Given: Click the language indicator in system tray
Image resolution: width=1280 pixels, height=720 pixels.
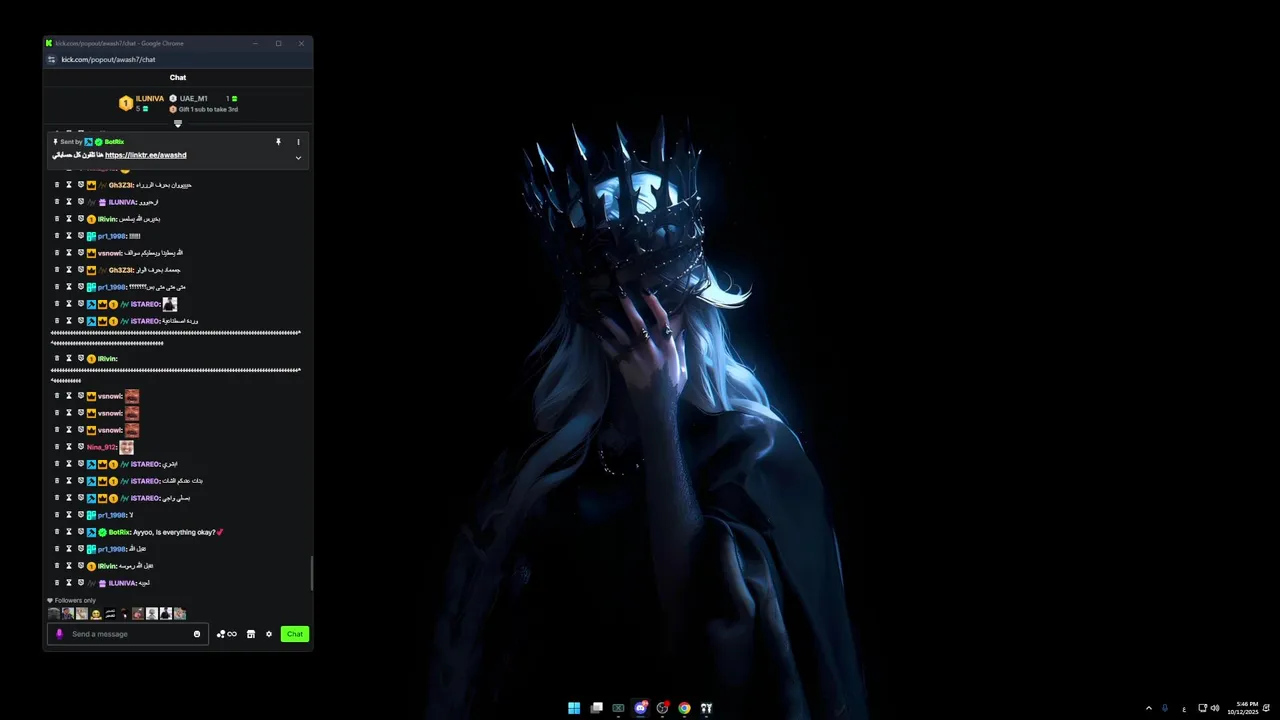Looking at the screenshot, I should point(1184,708).
